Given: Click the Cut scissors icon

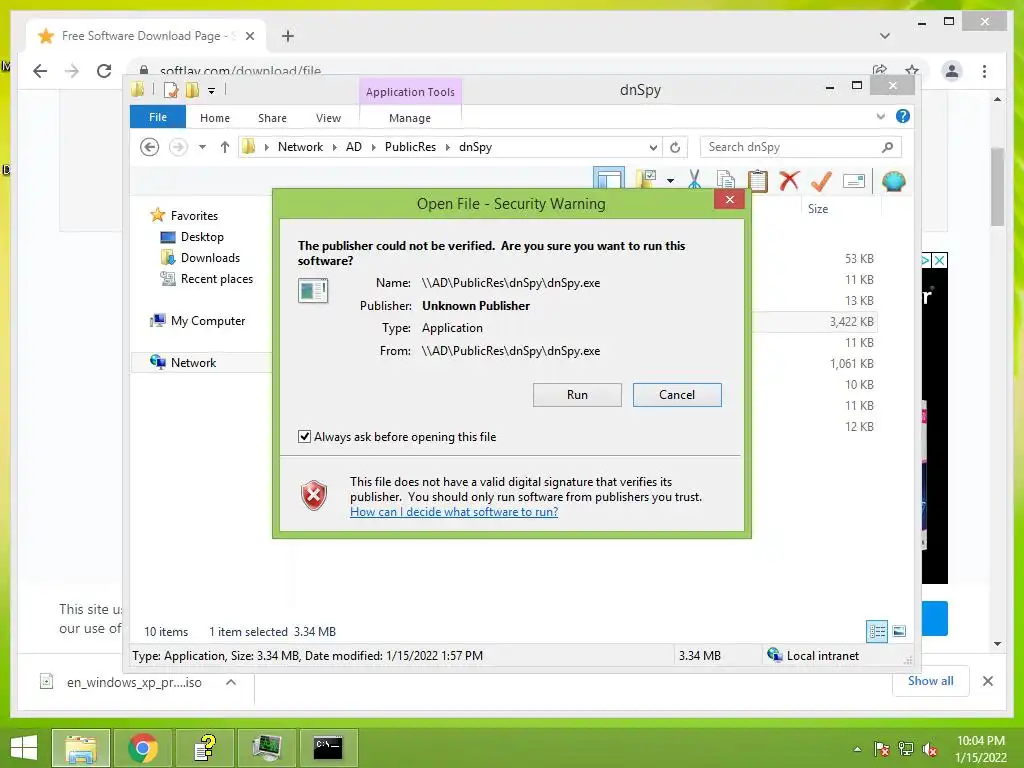Looking at the screenshot, I should click(x=694, y=180).
